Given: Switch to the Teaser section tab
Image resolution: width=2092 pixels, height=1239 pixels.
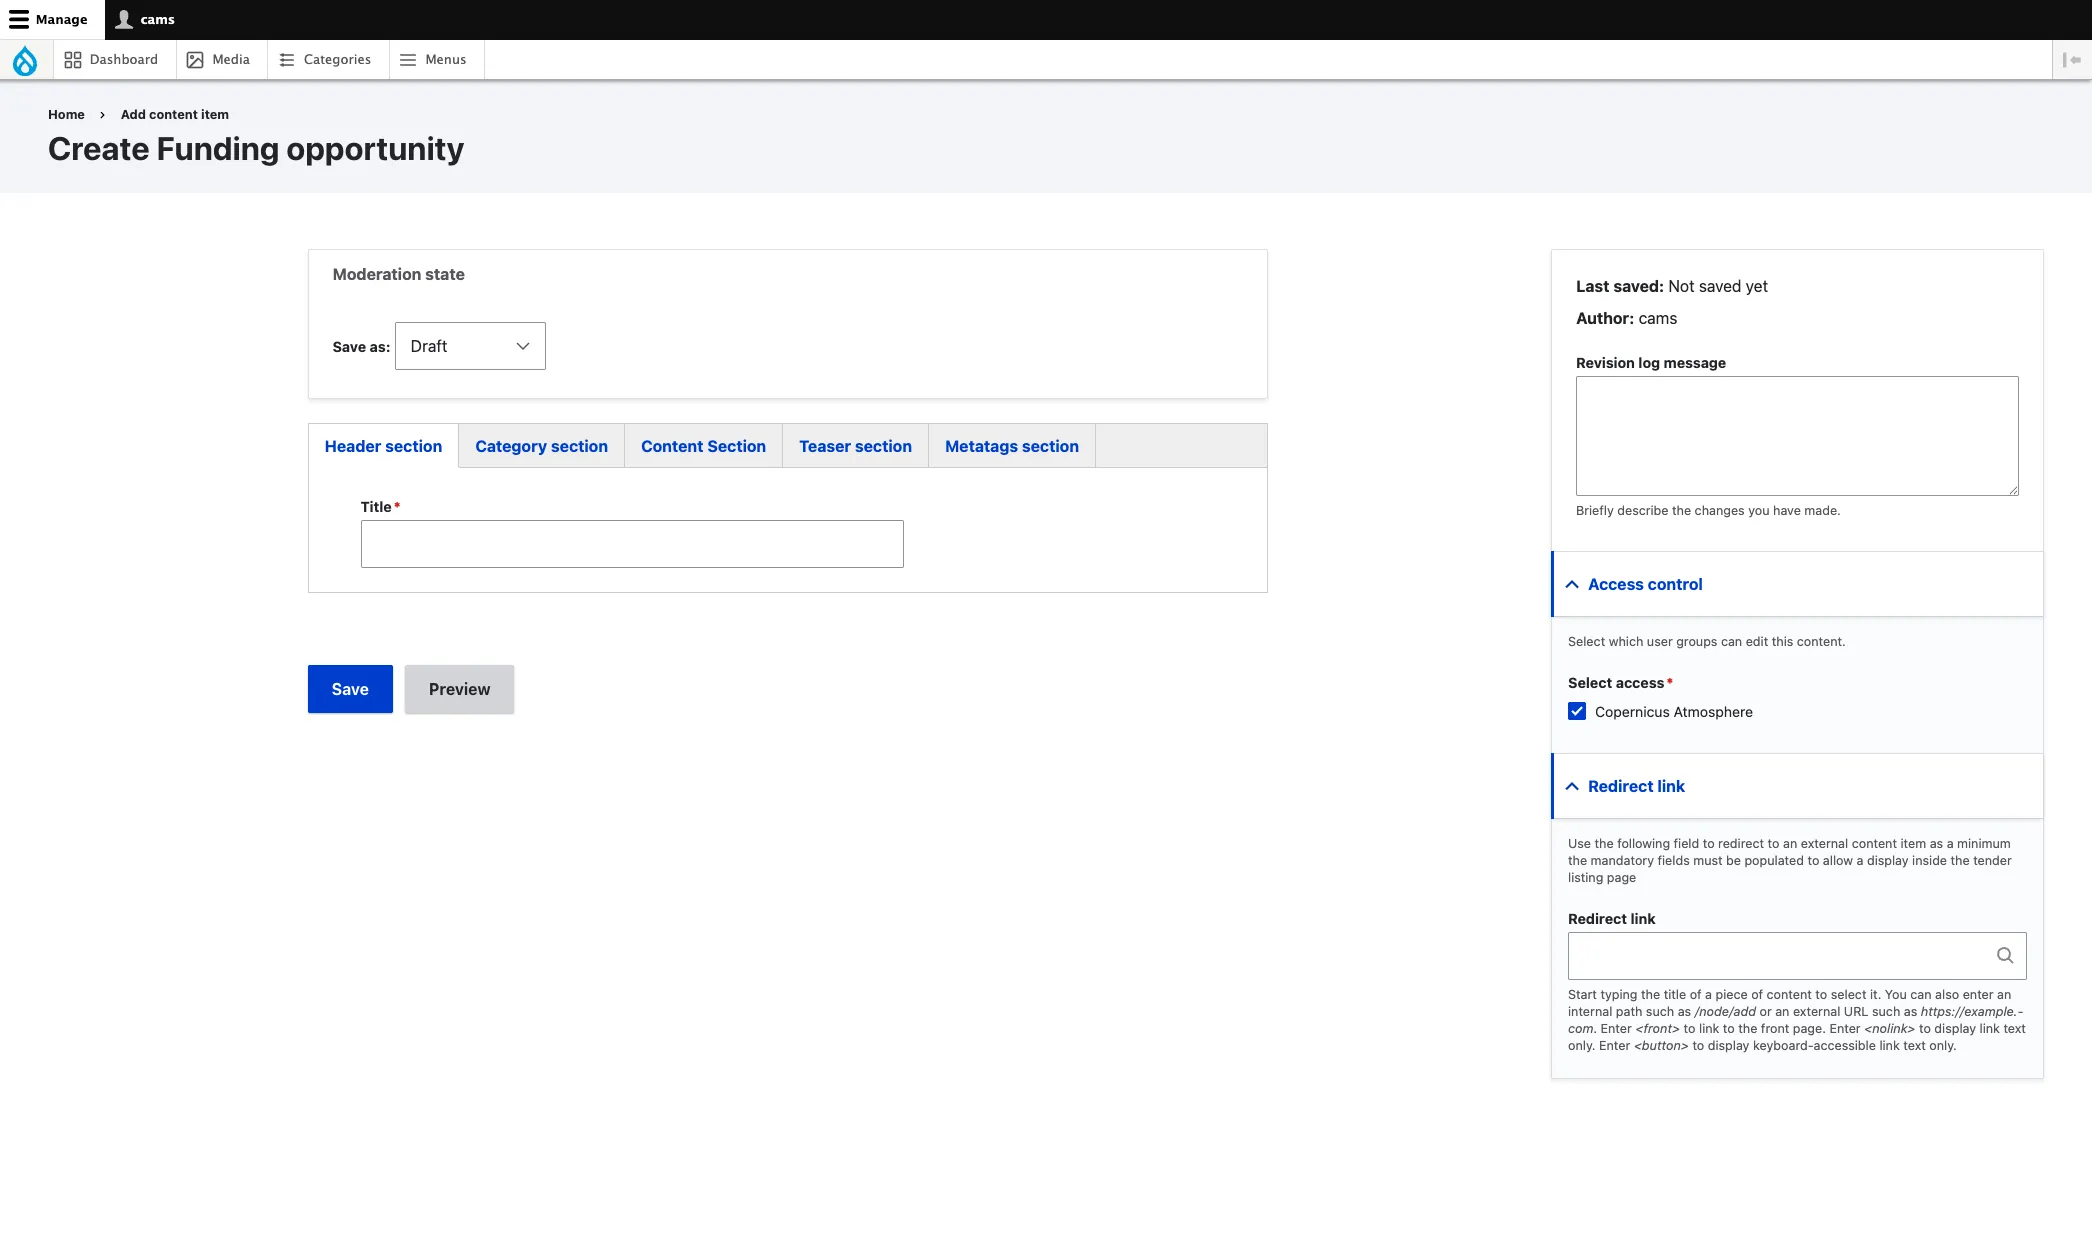Looking at the screenshot, I should [x=855, y=446].
